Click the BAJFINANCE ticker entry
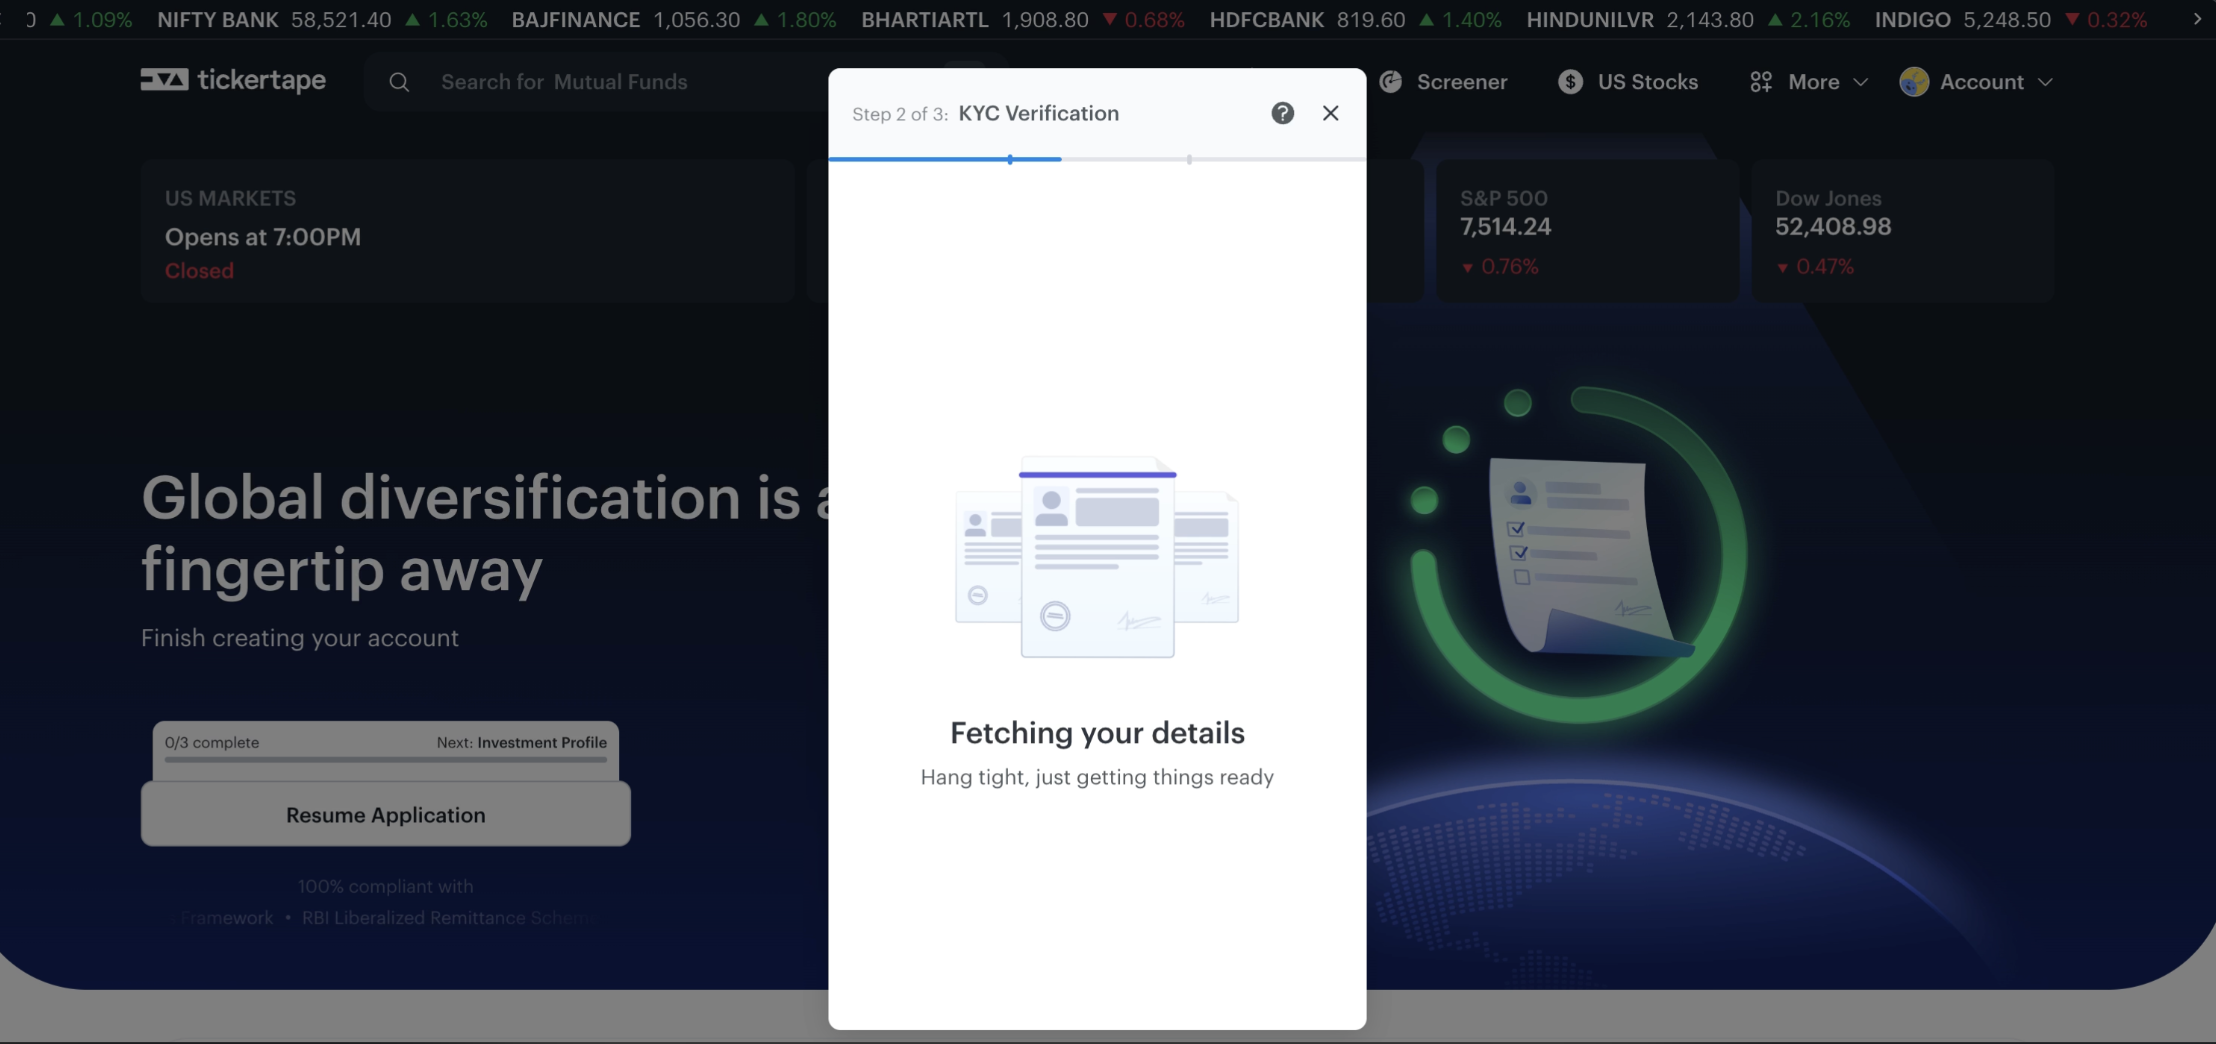This screenshot has width=2216, height=1044. (674, 20)
